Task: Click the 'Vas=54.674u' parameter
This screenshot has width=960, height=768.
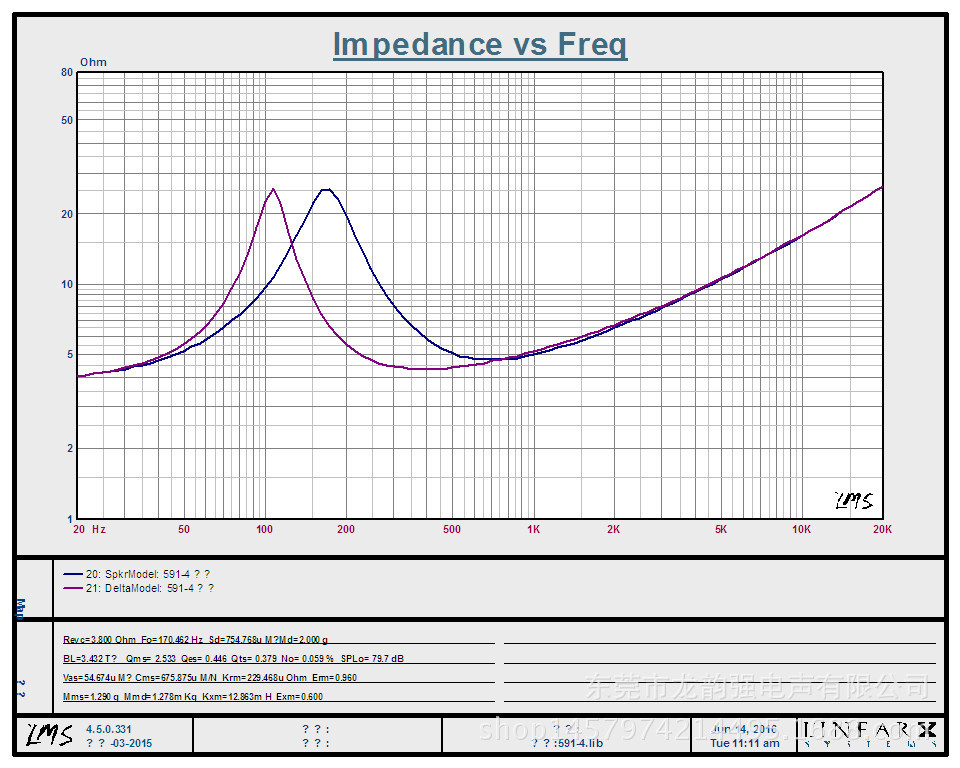Action: click(x=89, y=677)
